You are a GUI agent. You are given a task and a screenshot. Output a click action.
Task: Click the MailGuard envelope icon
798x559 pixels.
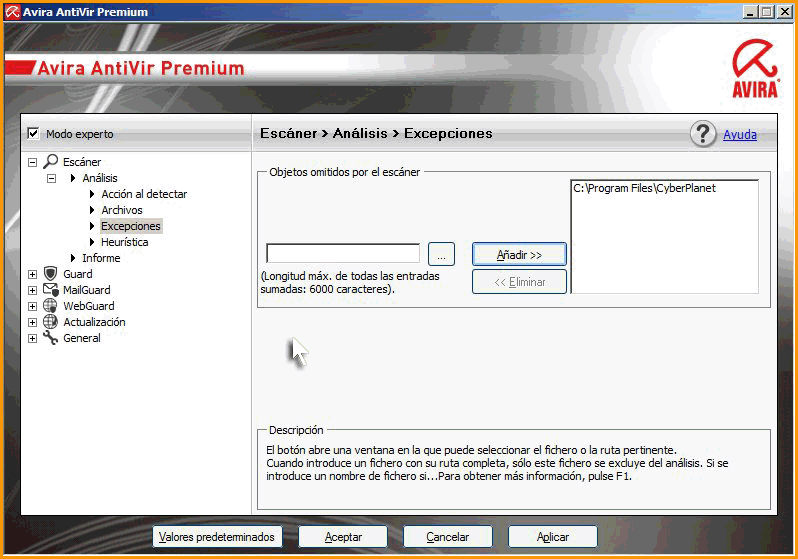coord(50,290)
